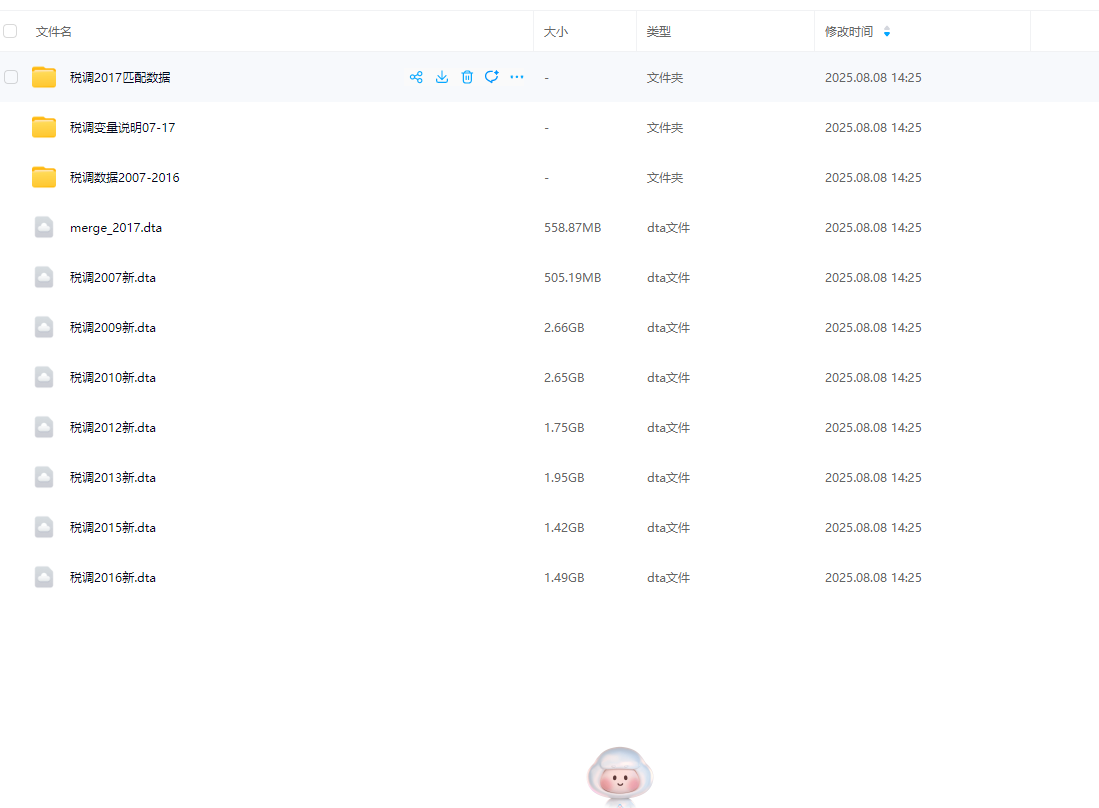This screenshot has height=808, width=1099.
Task: Select the file name 税调2013新.dta
Action: [x=113, y=477]
